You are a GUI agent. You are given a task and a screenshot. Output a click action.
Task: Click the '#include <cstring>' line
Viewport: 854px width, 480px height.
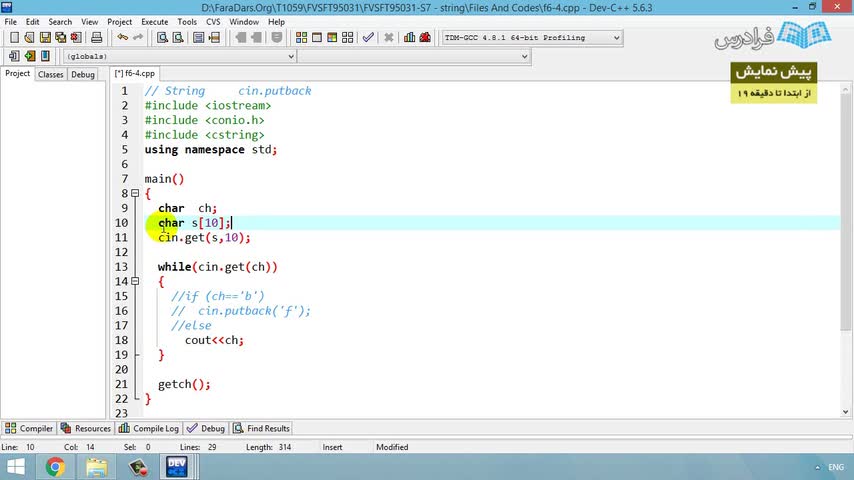[204, 135]
